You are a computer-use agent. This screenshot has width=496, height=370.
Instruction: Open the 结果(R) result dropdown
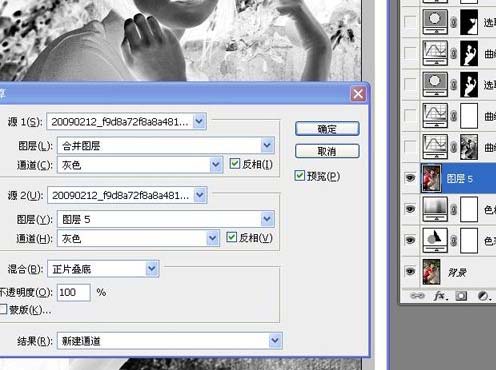170,341
